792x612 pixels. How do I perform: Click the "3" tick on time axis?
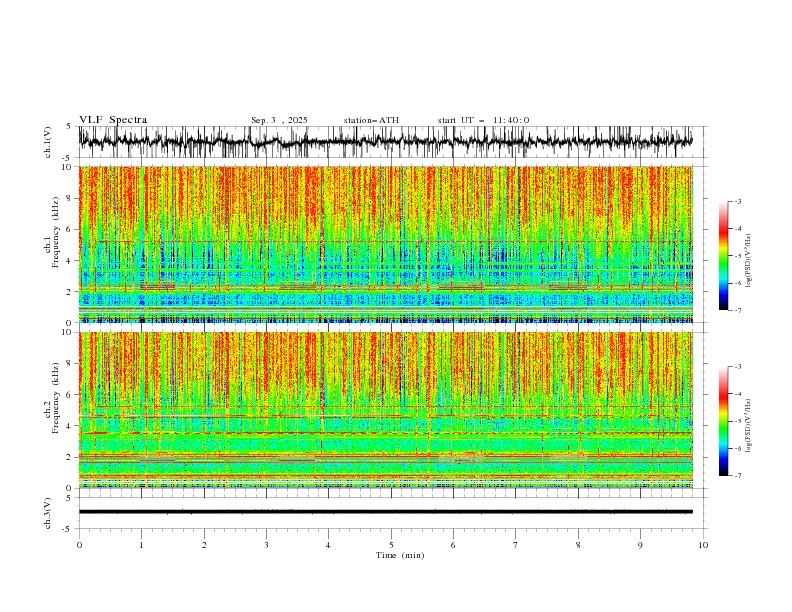266,545
